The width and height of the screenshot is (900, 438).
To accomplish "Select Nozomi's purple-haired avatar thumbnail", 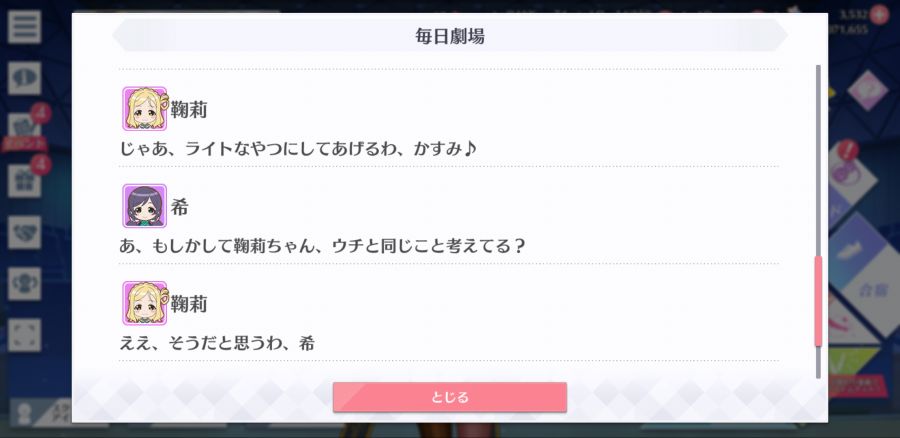I will (x=144, y=206).
